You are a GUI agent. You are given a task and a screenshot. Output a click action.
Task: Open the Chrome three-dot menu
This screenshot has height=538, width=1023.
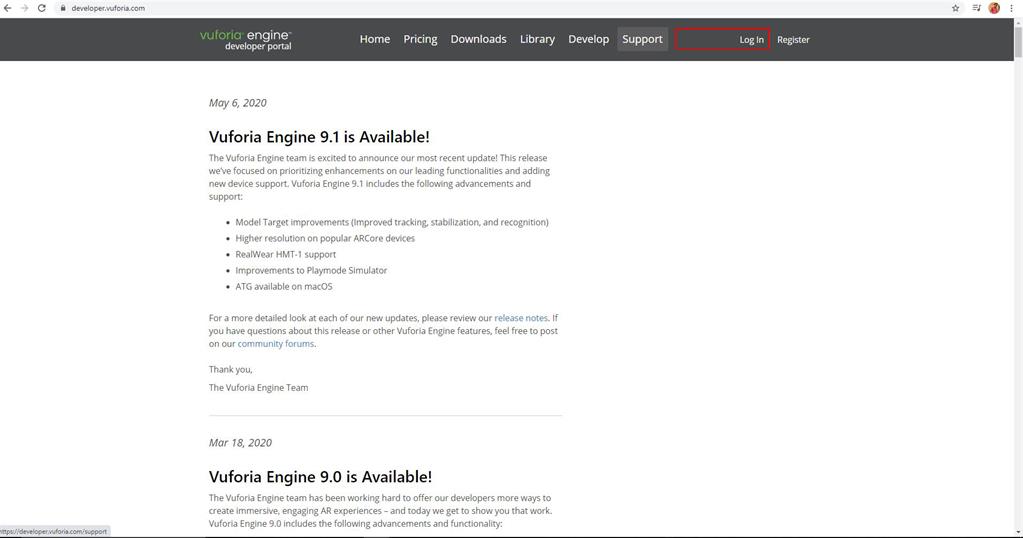1011,8
